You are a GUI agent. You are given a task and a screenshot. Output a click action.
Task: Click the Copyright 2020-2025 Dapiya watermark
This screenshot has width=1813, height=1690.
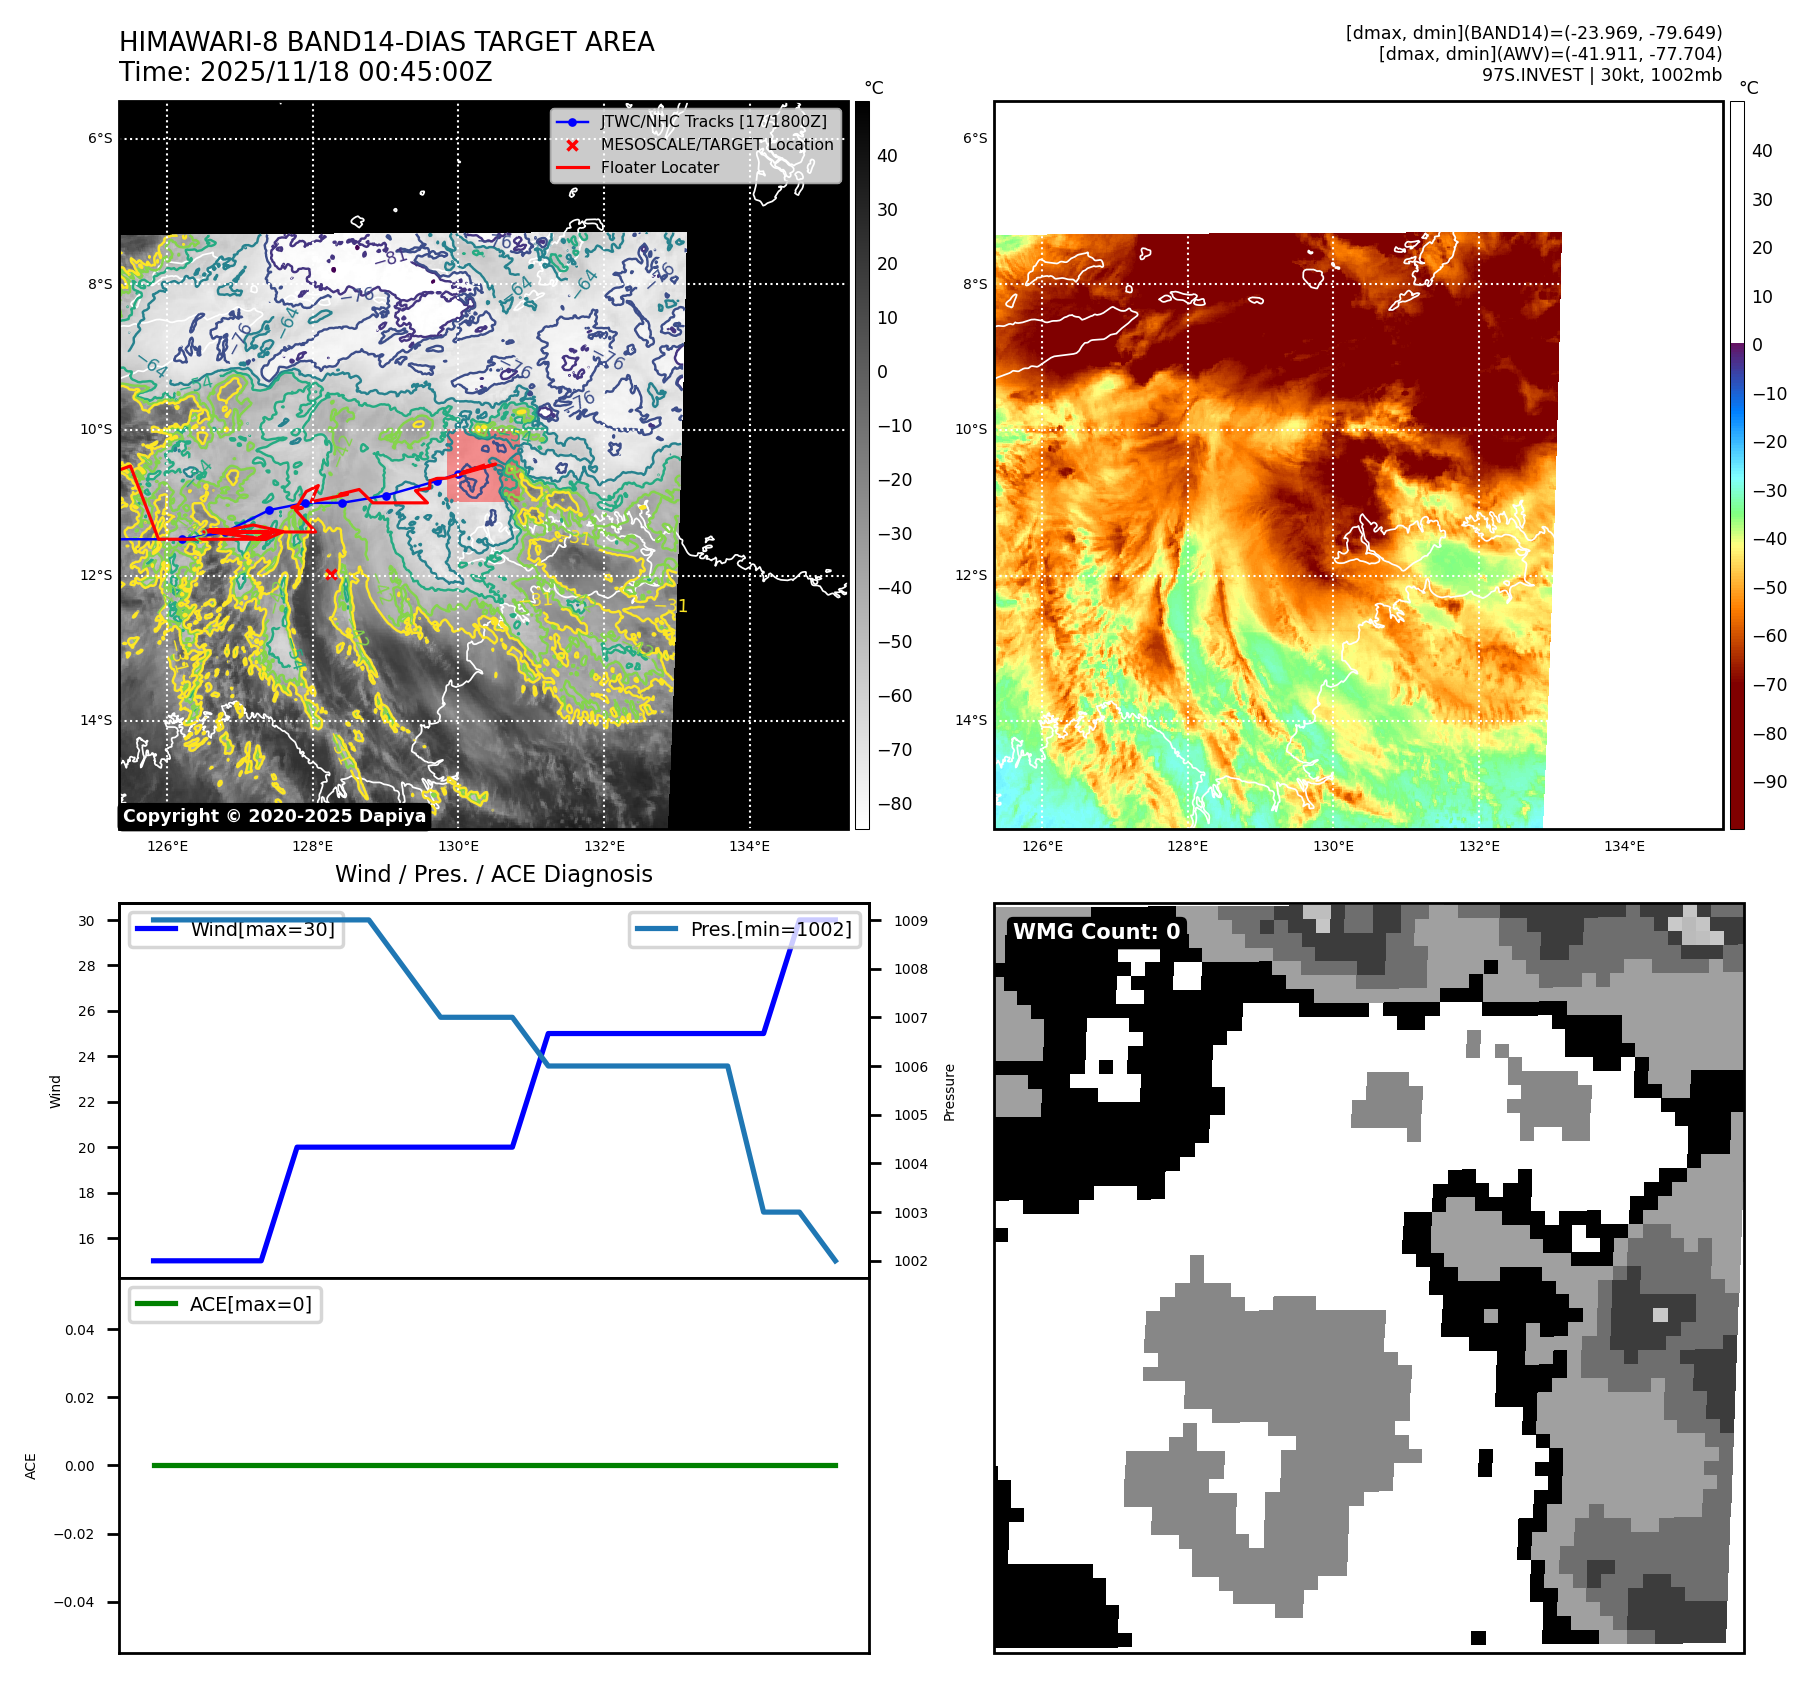[274, 816]
